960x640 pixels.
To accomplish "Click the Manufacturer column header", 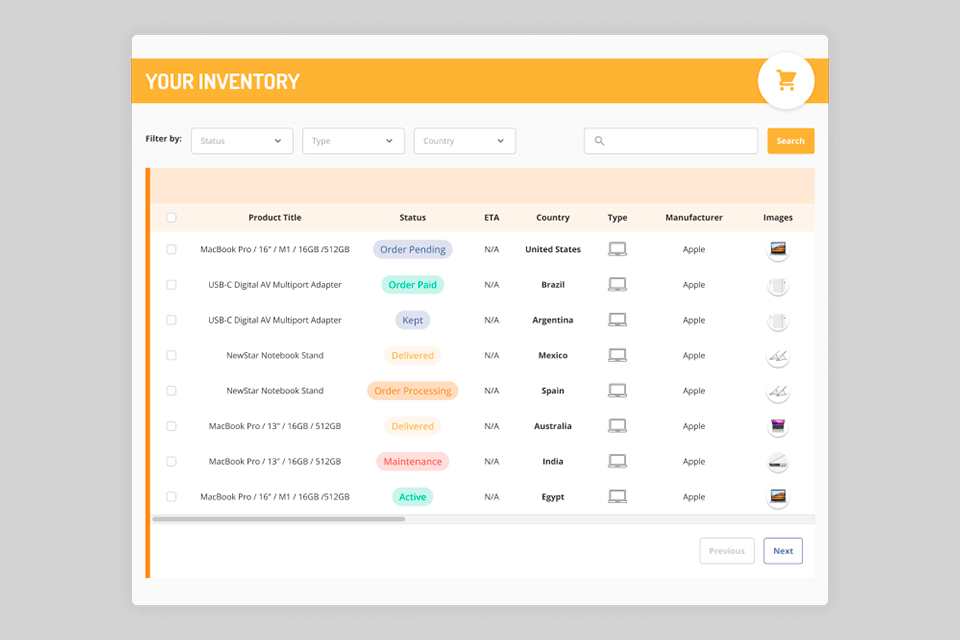I will pos(694,218).
